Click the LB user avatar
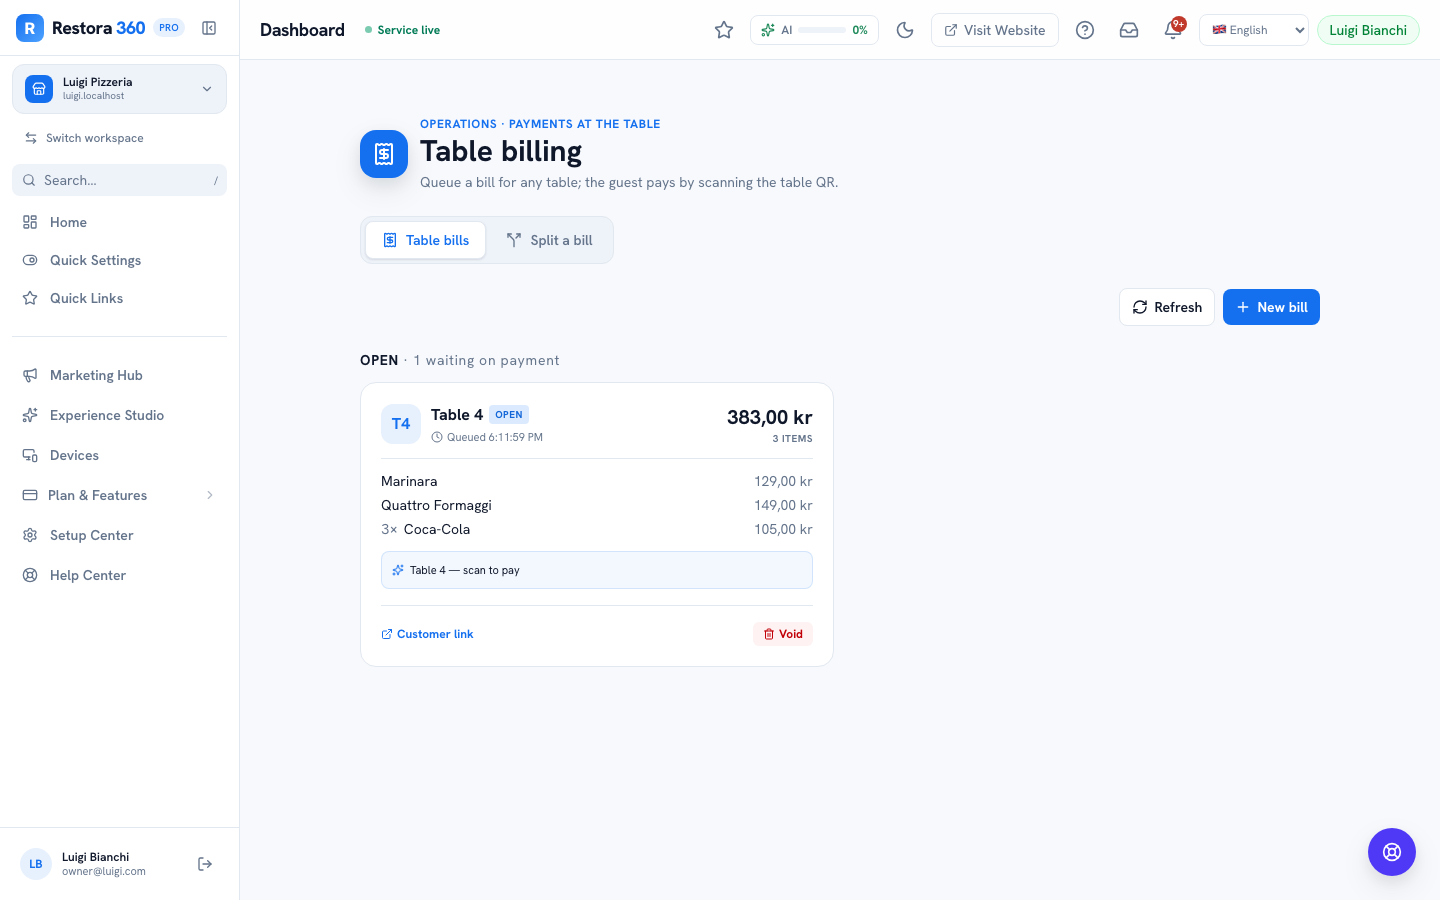The height and width of the screenshot is (900, 1440). click(x=36, y=864)
